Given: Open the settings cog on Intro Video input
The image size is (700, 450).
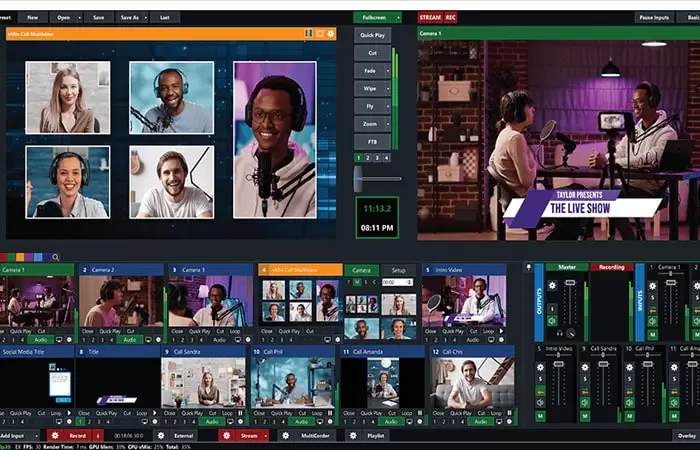Looking at the screenshot, I should click(x=501, y=340).
